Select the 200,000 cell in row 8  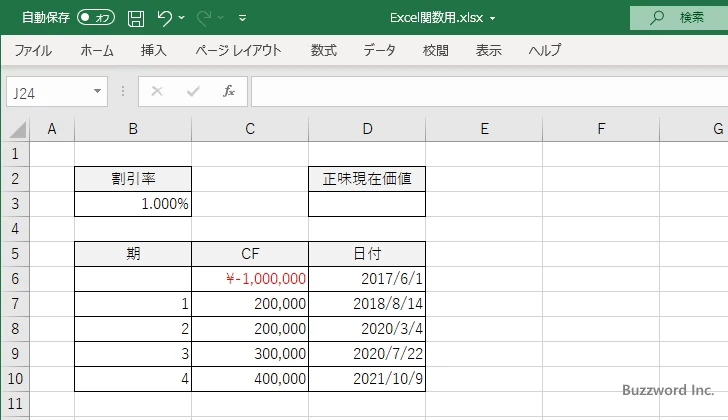coord(250,329)
